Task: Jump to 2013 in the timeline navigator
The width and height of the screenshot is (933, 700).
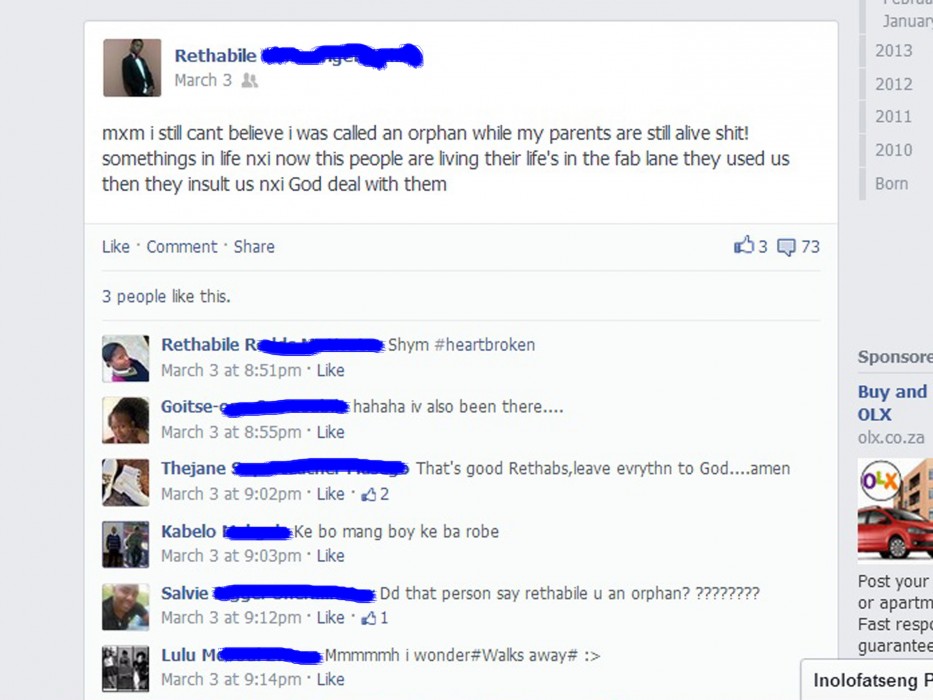Action: coord(894,51)
